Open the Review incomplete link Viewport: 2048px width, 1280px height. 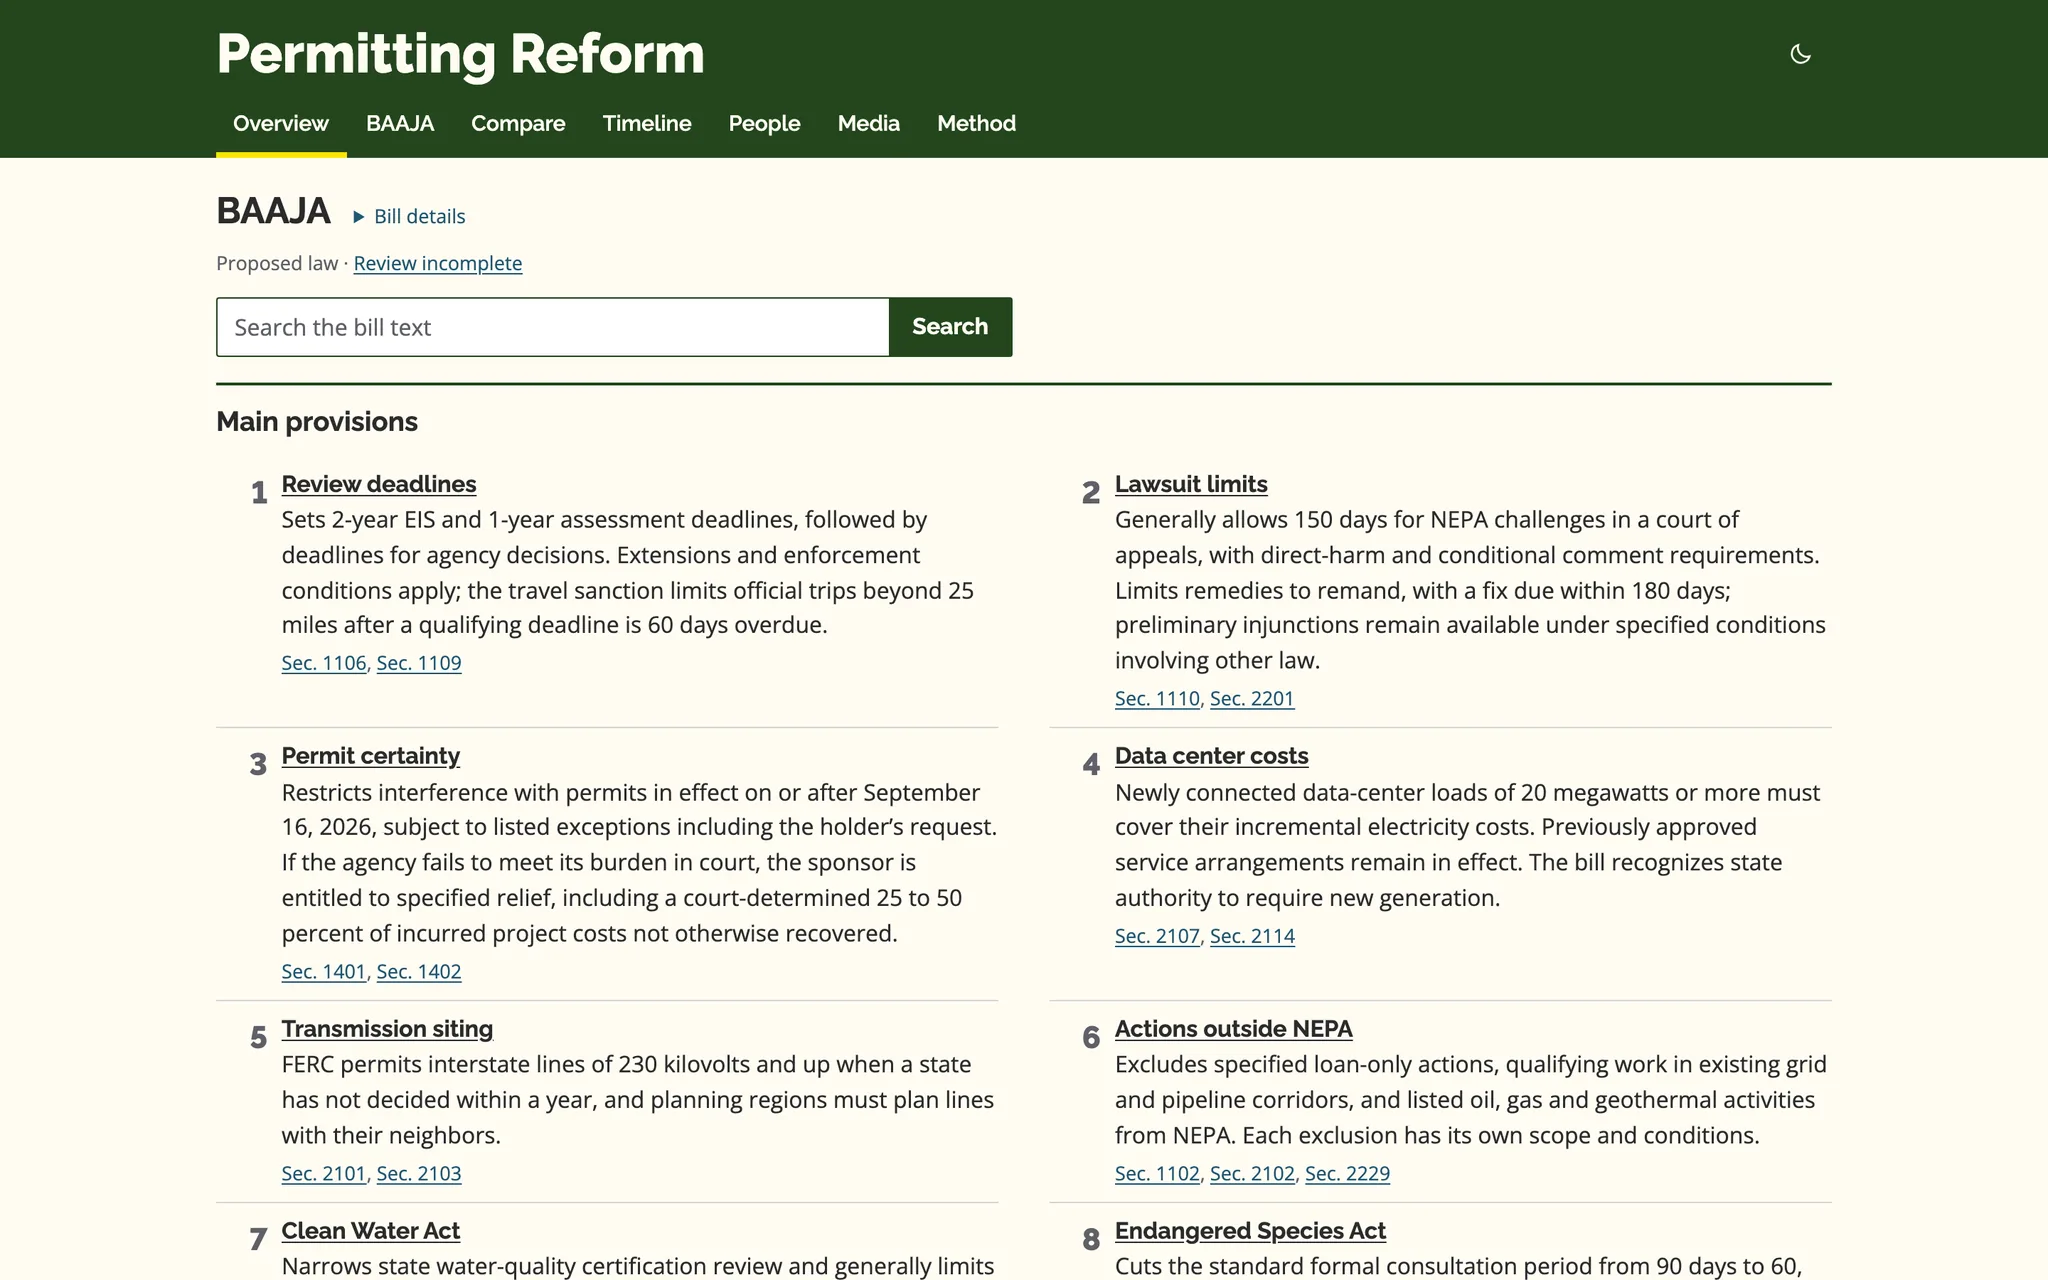tap(437, 263)
